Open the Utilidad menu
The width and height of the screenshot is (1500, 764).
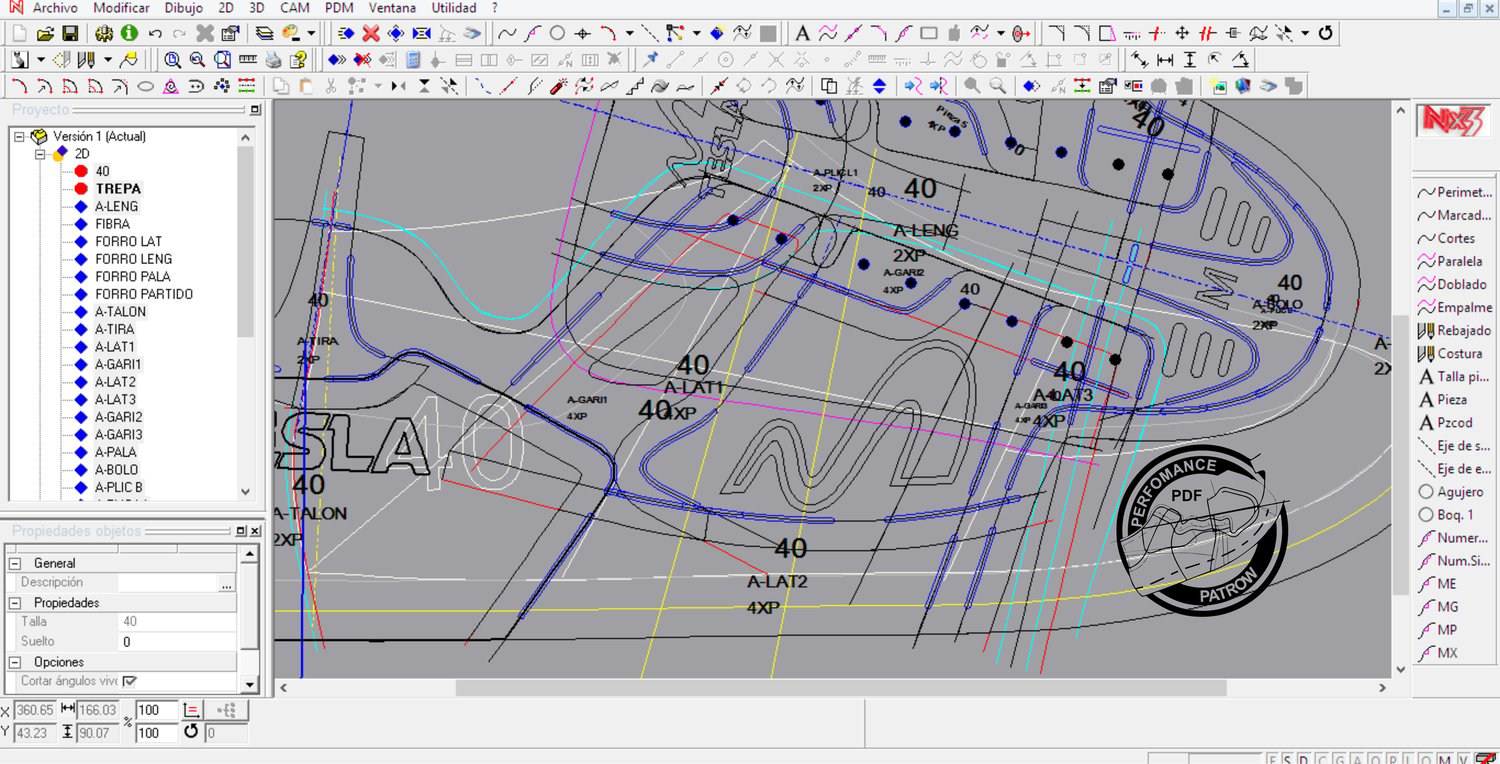pyautogui.click(x=454, y=8)
